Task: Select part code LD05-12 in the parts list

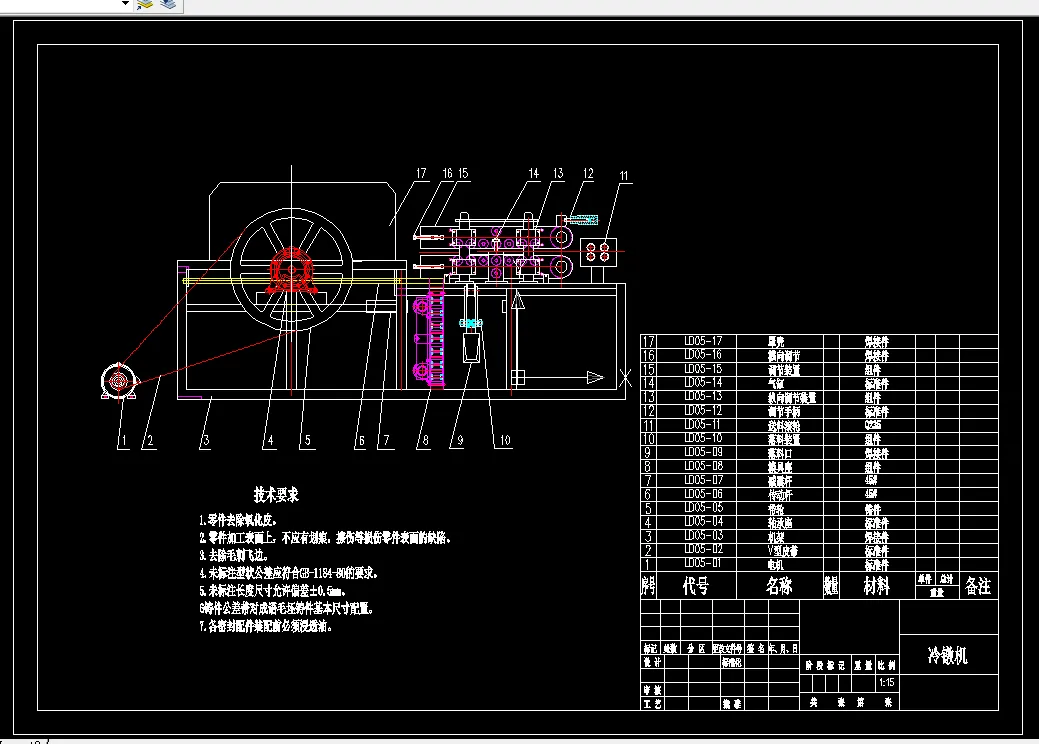Action: [703, 410]
